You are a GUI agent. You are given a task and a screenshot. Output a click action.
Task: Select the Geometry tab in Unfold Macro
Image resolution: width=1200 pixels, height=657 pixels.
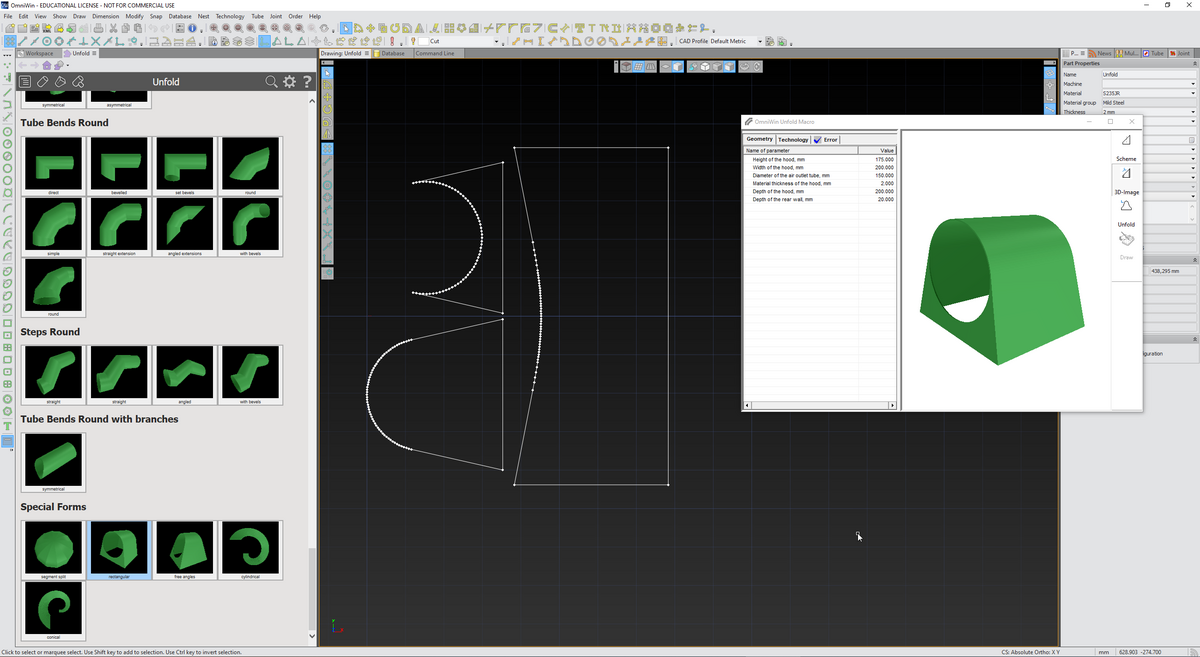coord(760,139)
